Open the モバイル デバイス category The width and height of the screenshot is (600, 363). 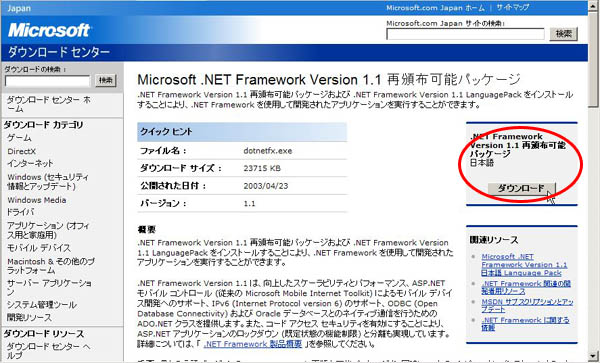[x=39, y=248]
